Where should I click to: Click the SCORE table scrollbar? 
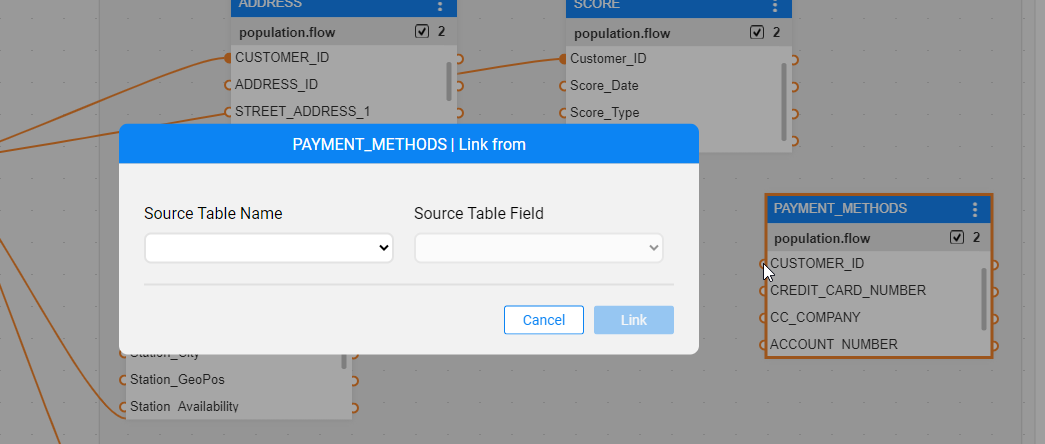(784, 100)
